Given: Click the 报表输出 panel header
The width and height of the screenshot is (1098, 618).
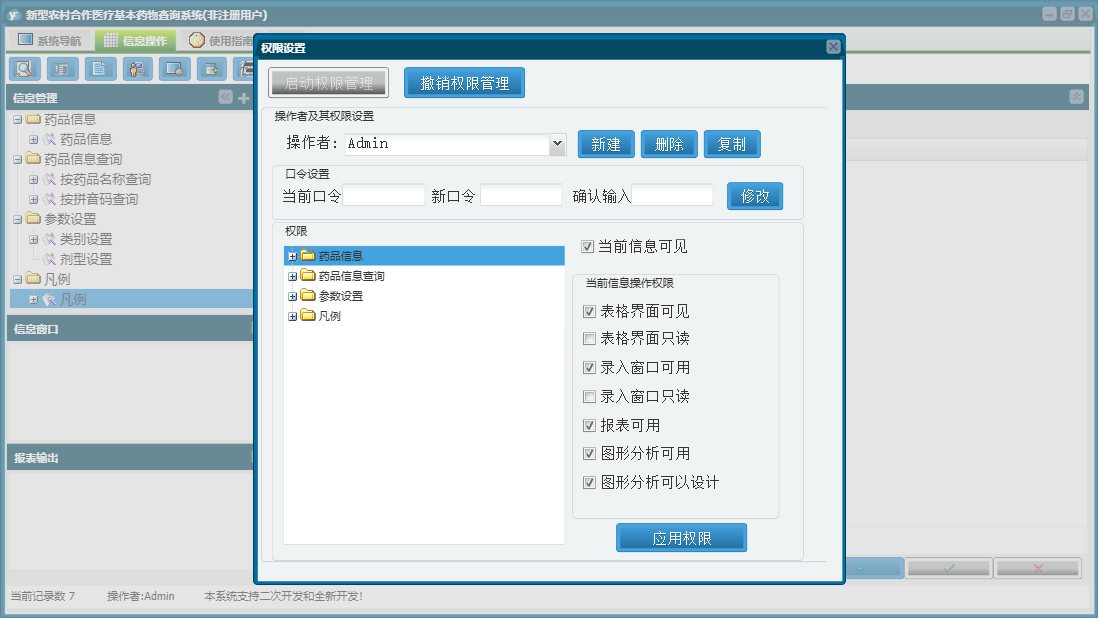Looking at the screenshot, I should click(x=130, y=457).
